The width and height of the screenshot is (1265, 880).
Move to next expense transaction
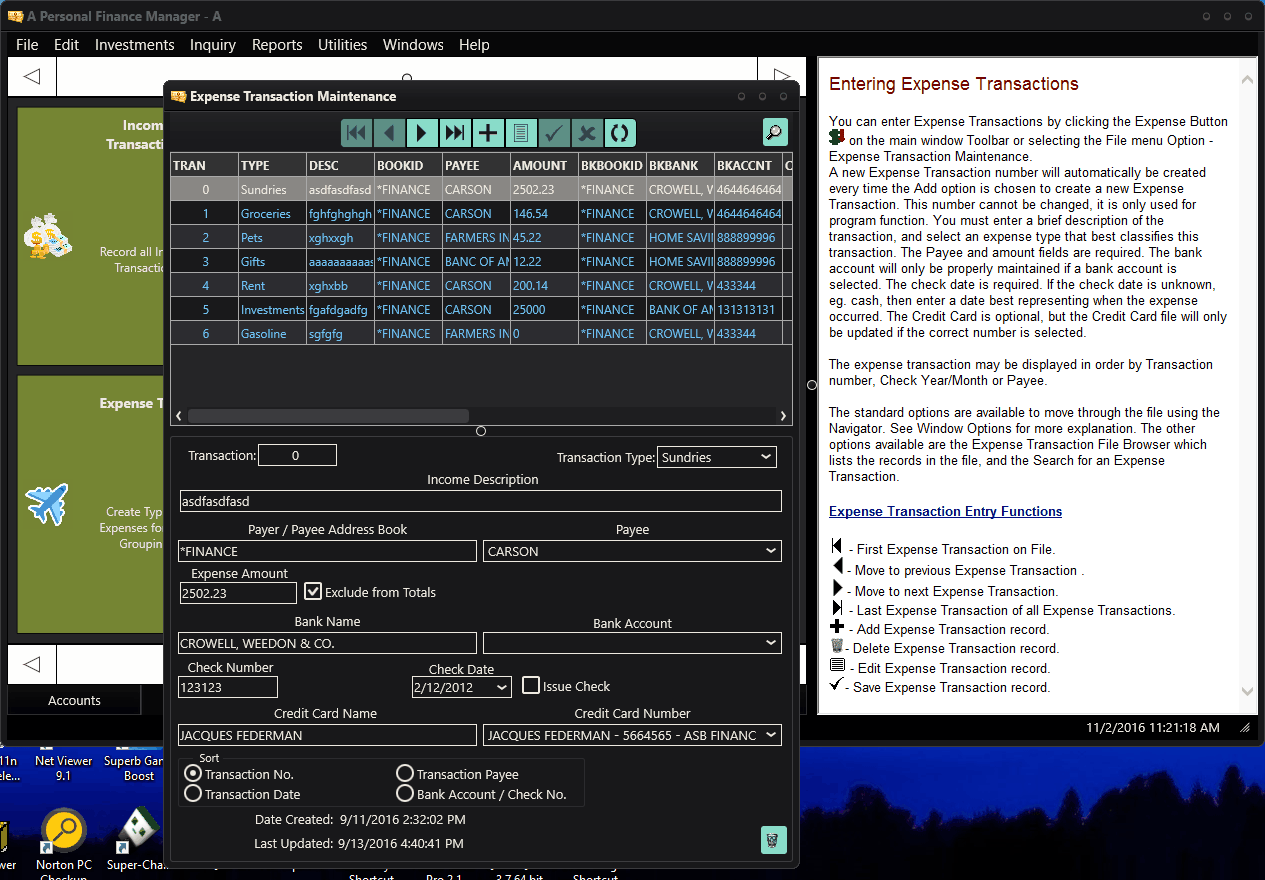tap(422, 133)
